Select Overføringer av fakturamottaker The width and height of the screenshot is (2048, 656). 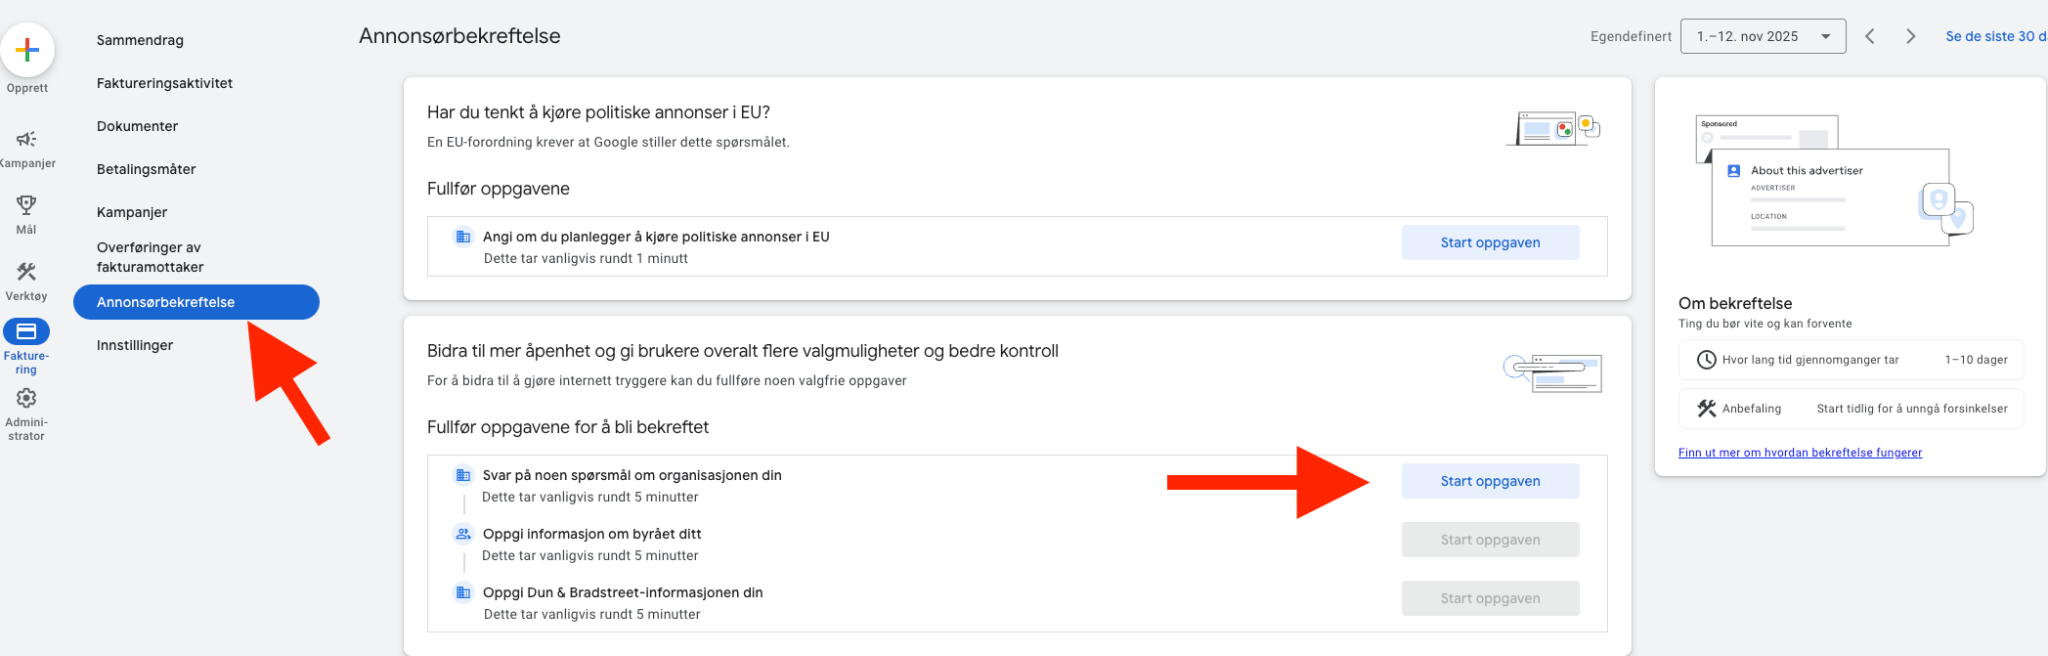coord(150,257)
